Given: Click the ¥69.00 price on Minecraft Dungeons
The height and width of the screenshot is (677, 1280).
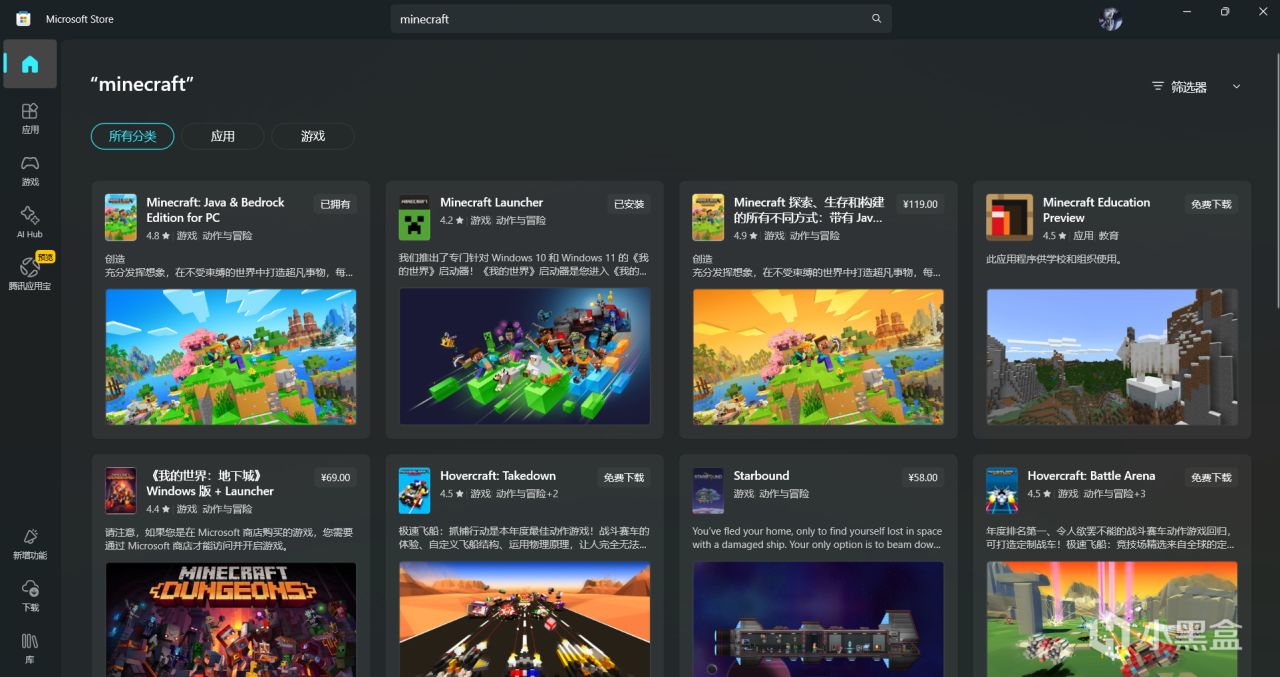Looking at the screenshot, I should click(335, 478).
